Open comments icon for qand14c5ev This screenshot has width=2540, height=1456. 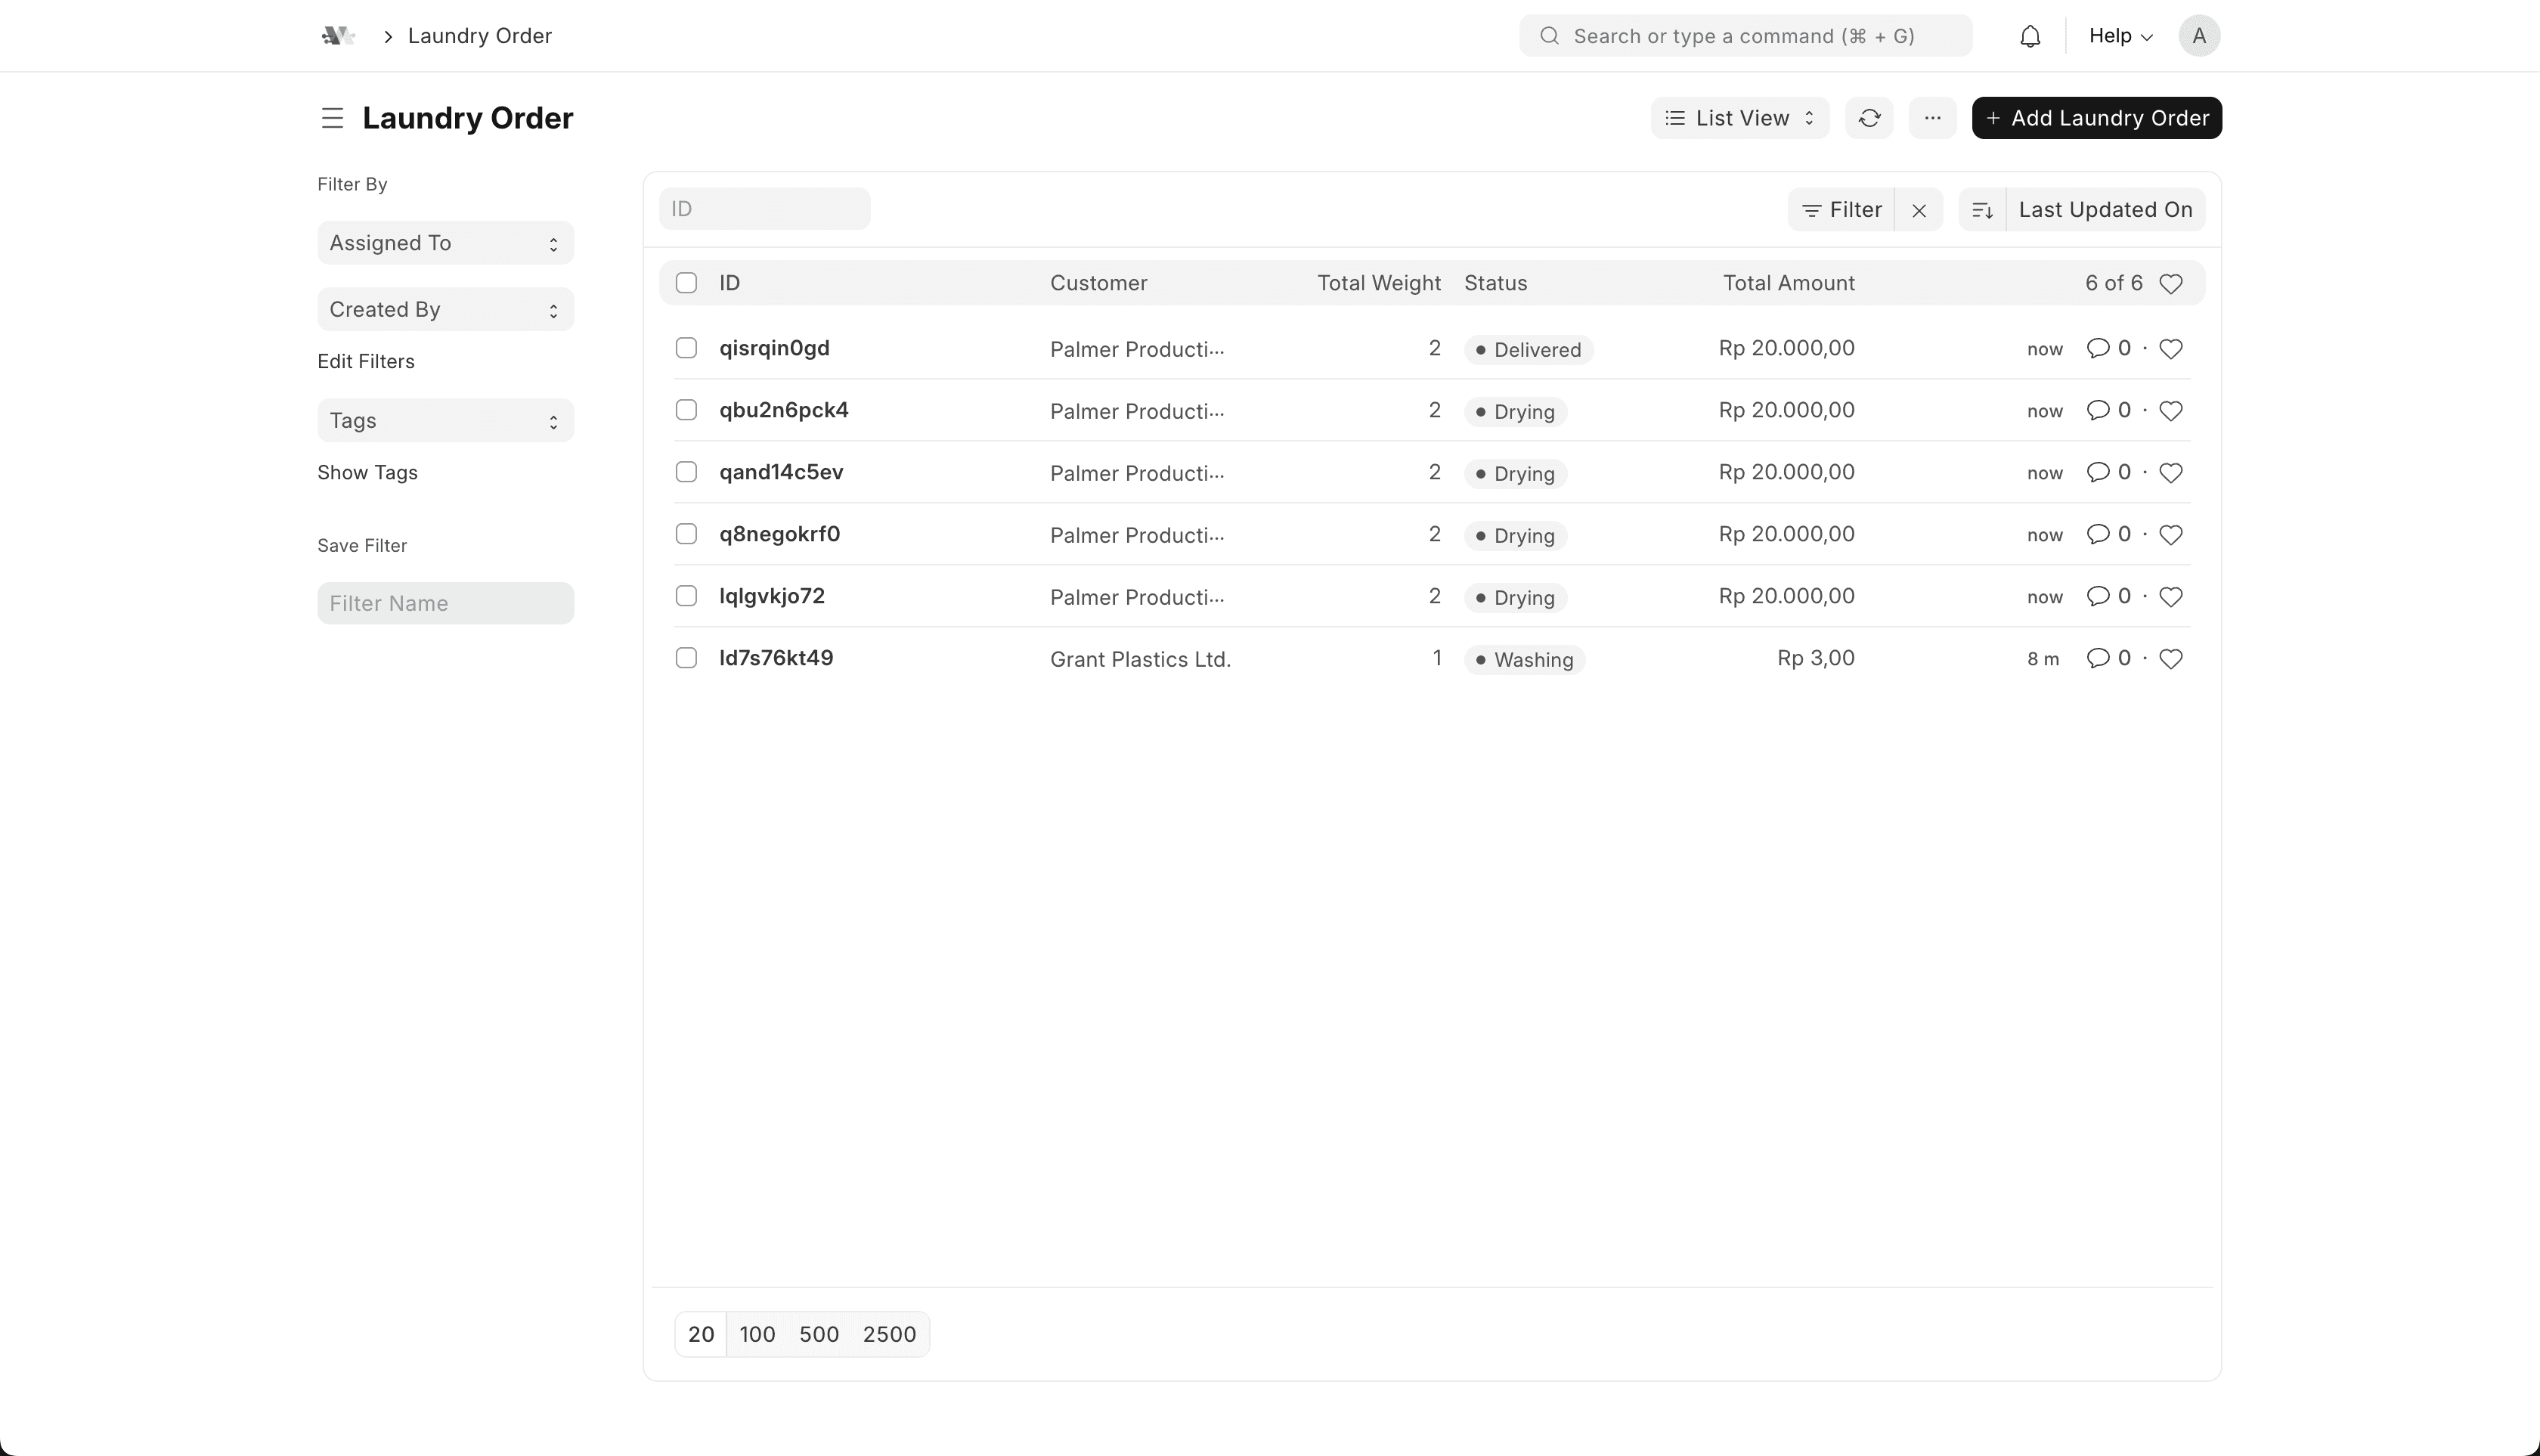pos(2097,472)
